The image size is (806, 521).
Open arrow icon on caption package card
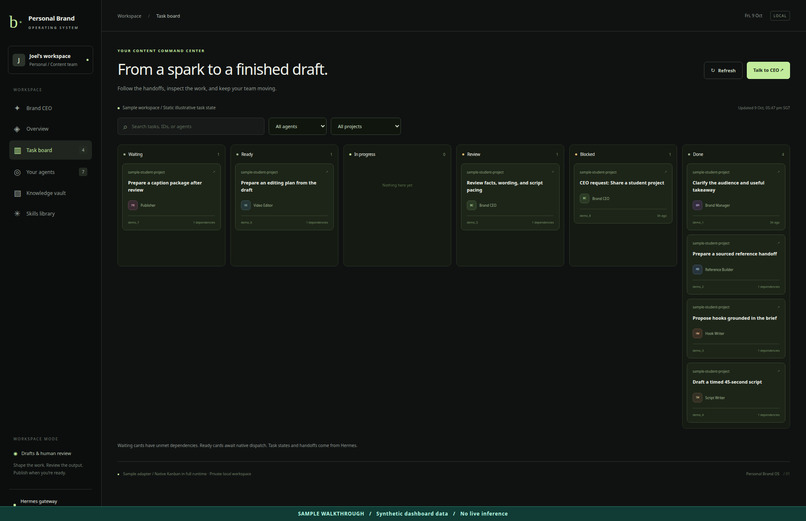point(214,172)
